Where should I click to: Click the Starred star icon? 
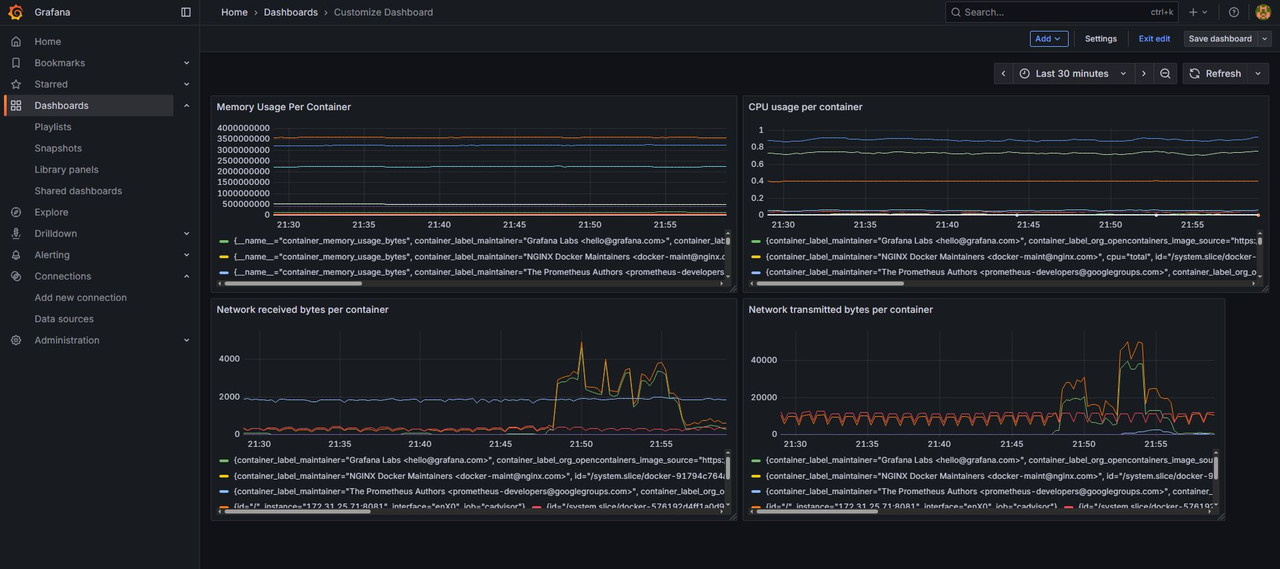pos(15,84)
